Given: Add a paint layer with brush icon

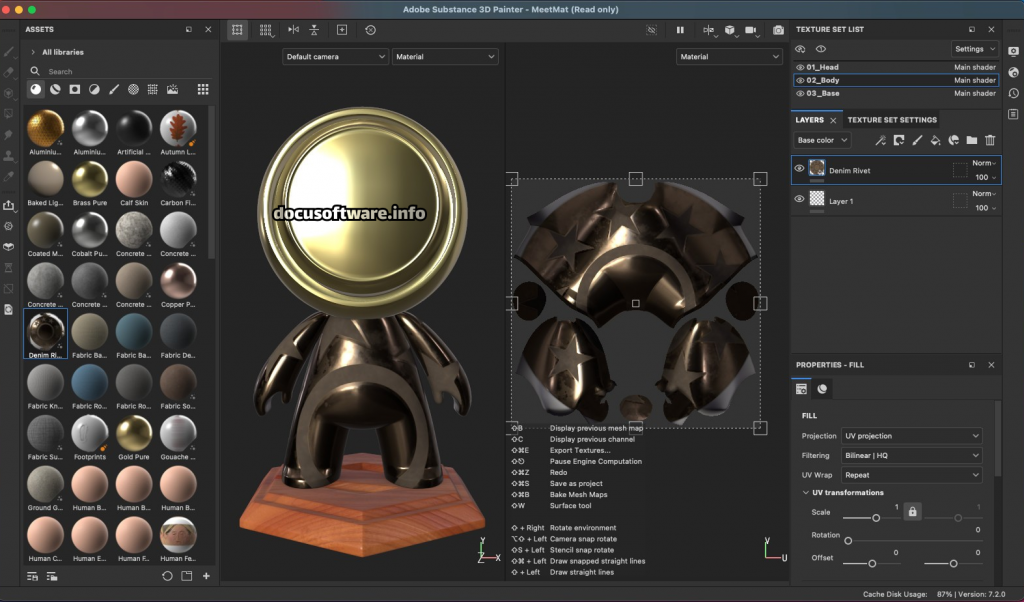Looking at the screenshot, I should 917,140.
